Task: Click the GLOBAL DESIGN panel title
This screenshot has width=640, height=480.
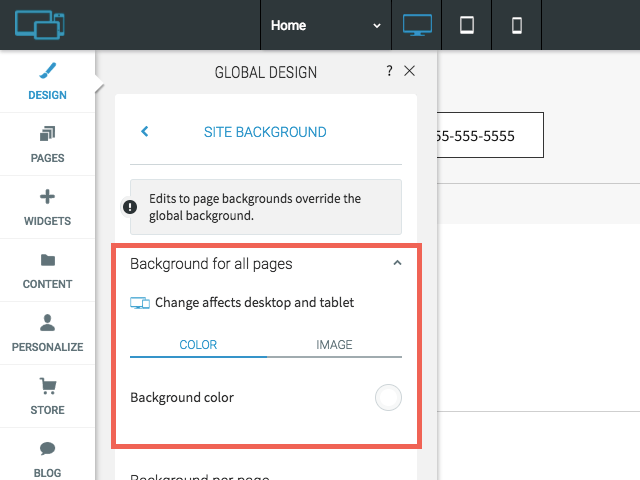Action: [x=266, y=72]
